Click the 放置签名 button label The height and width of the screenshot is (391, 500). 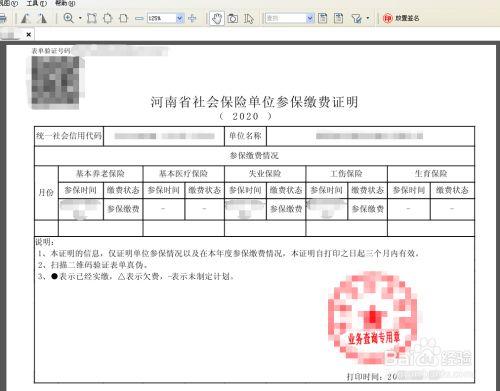[407, 18]
